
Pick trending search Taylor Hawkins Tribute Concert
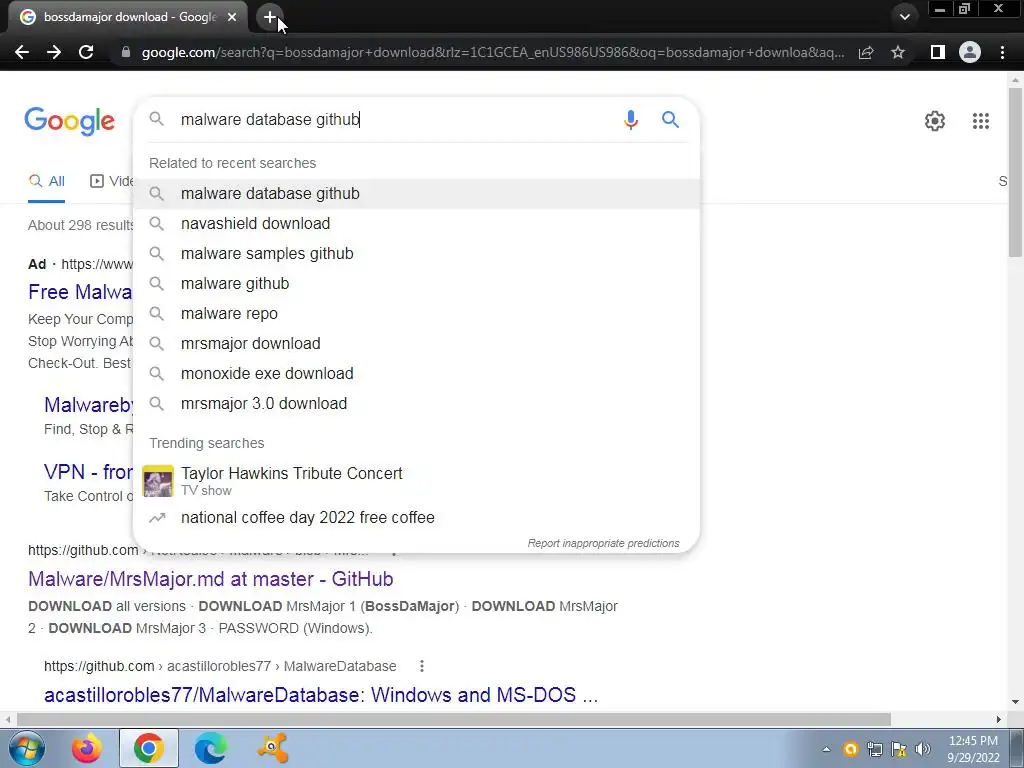click(x=416, y=481)
